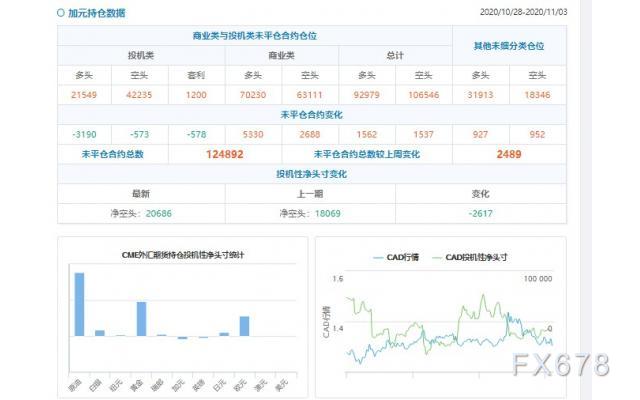Click the 100 000 right-axis value

coord(538,279)
